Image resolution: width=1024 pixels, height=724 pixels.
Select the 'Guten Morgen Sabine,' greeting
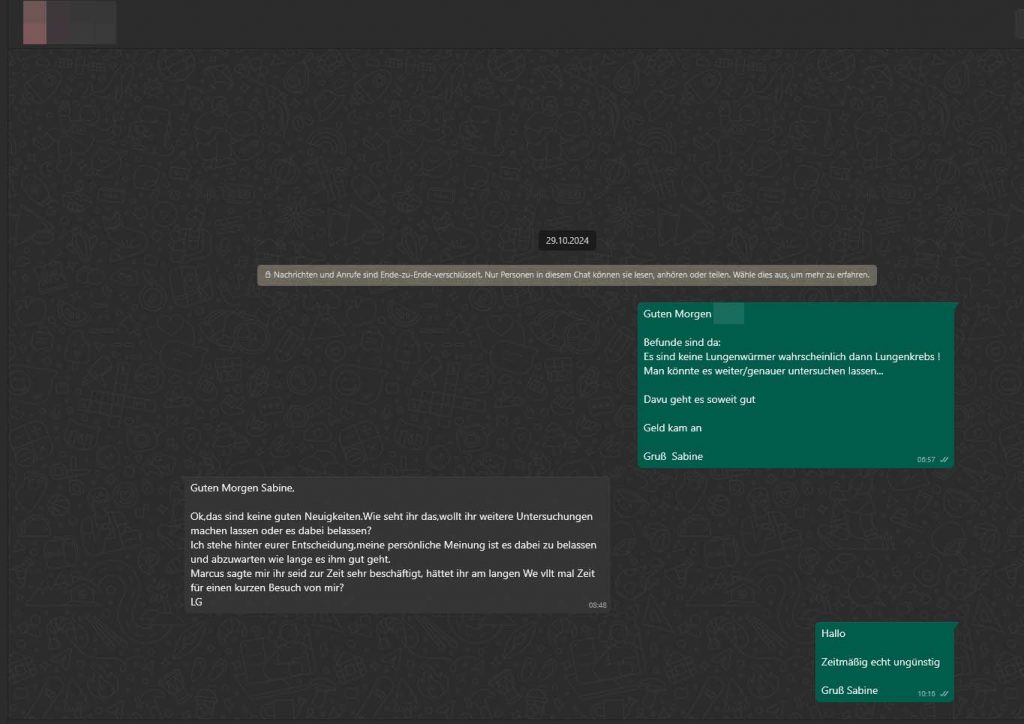(242, 488)
